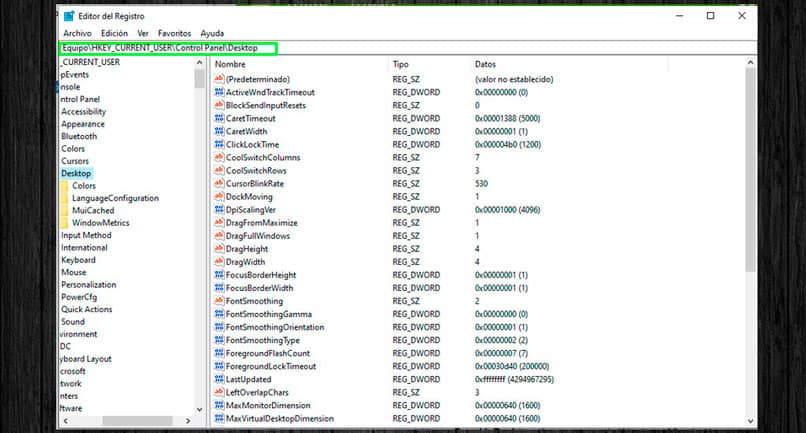Click the values pane scroll-down arrow

click(750, 421)
